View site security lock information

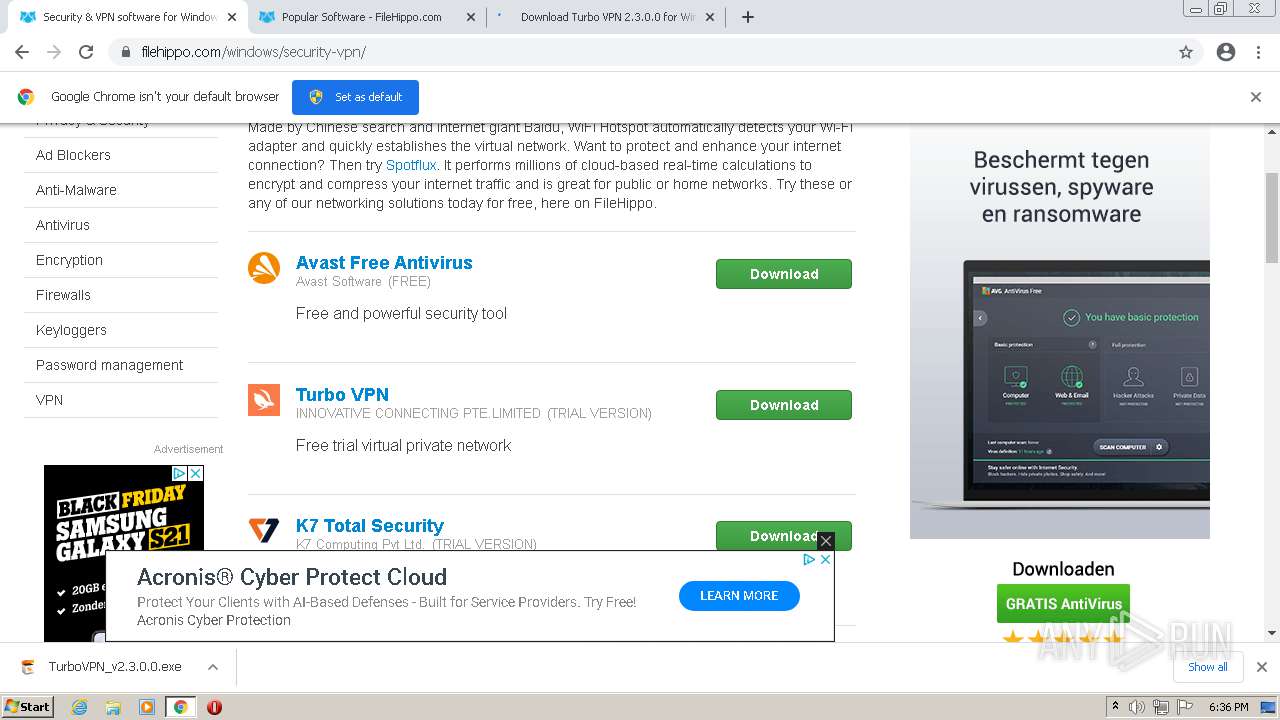(x=126, y=52)
